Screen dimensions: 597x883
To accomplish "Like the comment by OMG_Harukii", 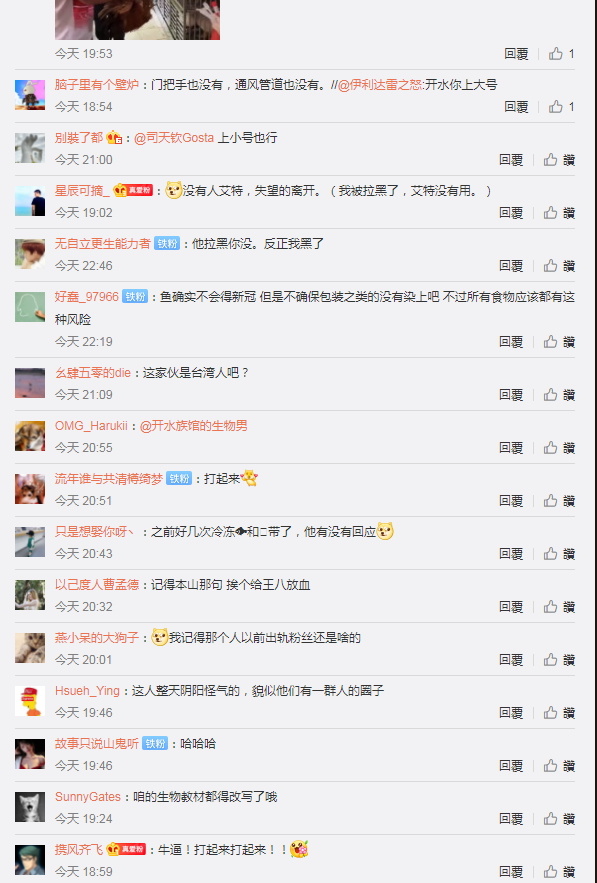I will tap(559, 448).
